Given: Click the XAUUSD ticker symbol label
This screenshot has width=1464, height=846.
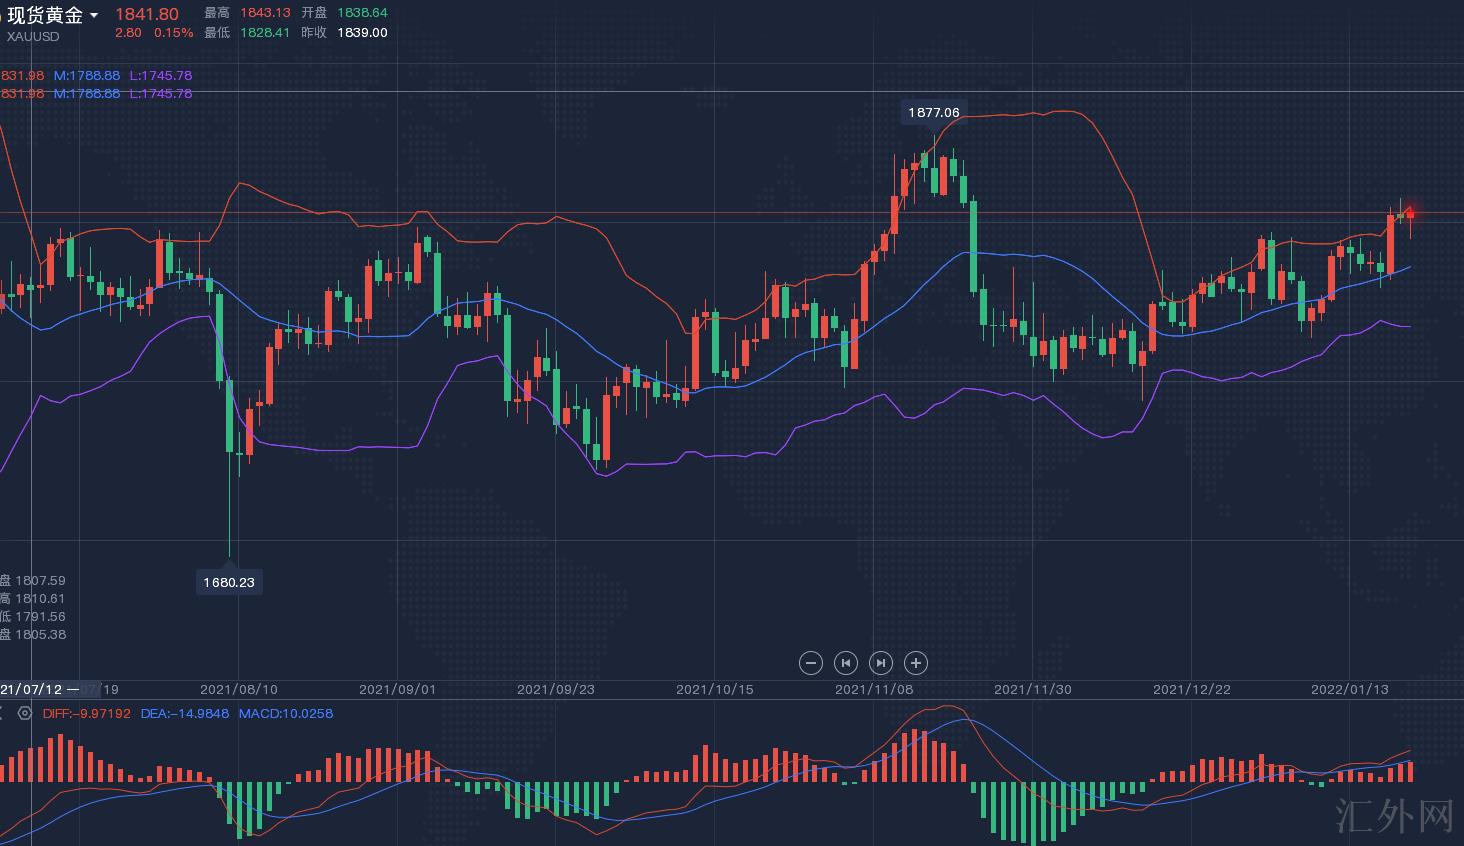Looking at the screenshot, I should click(x=33, y=36).
